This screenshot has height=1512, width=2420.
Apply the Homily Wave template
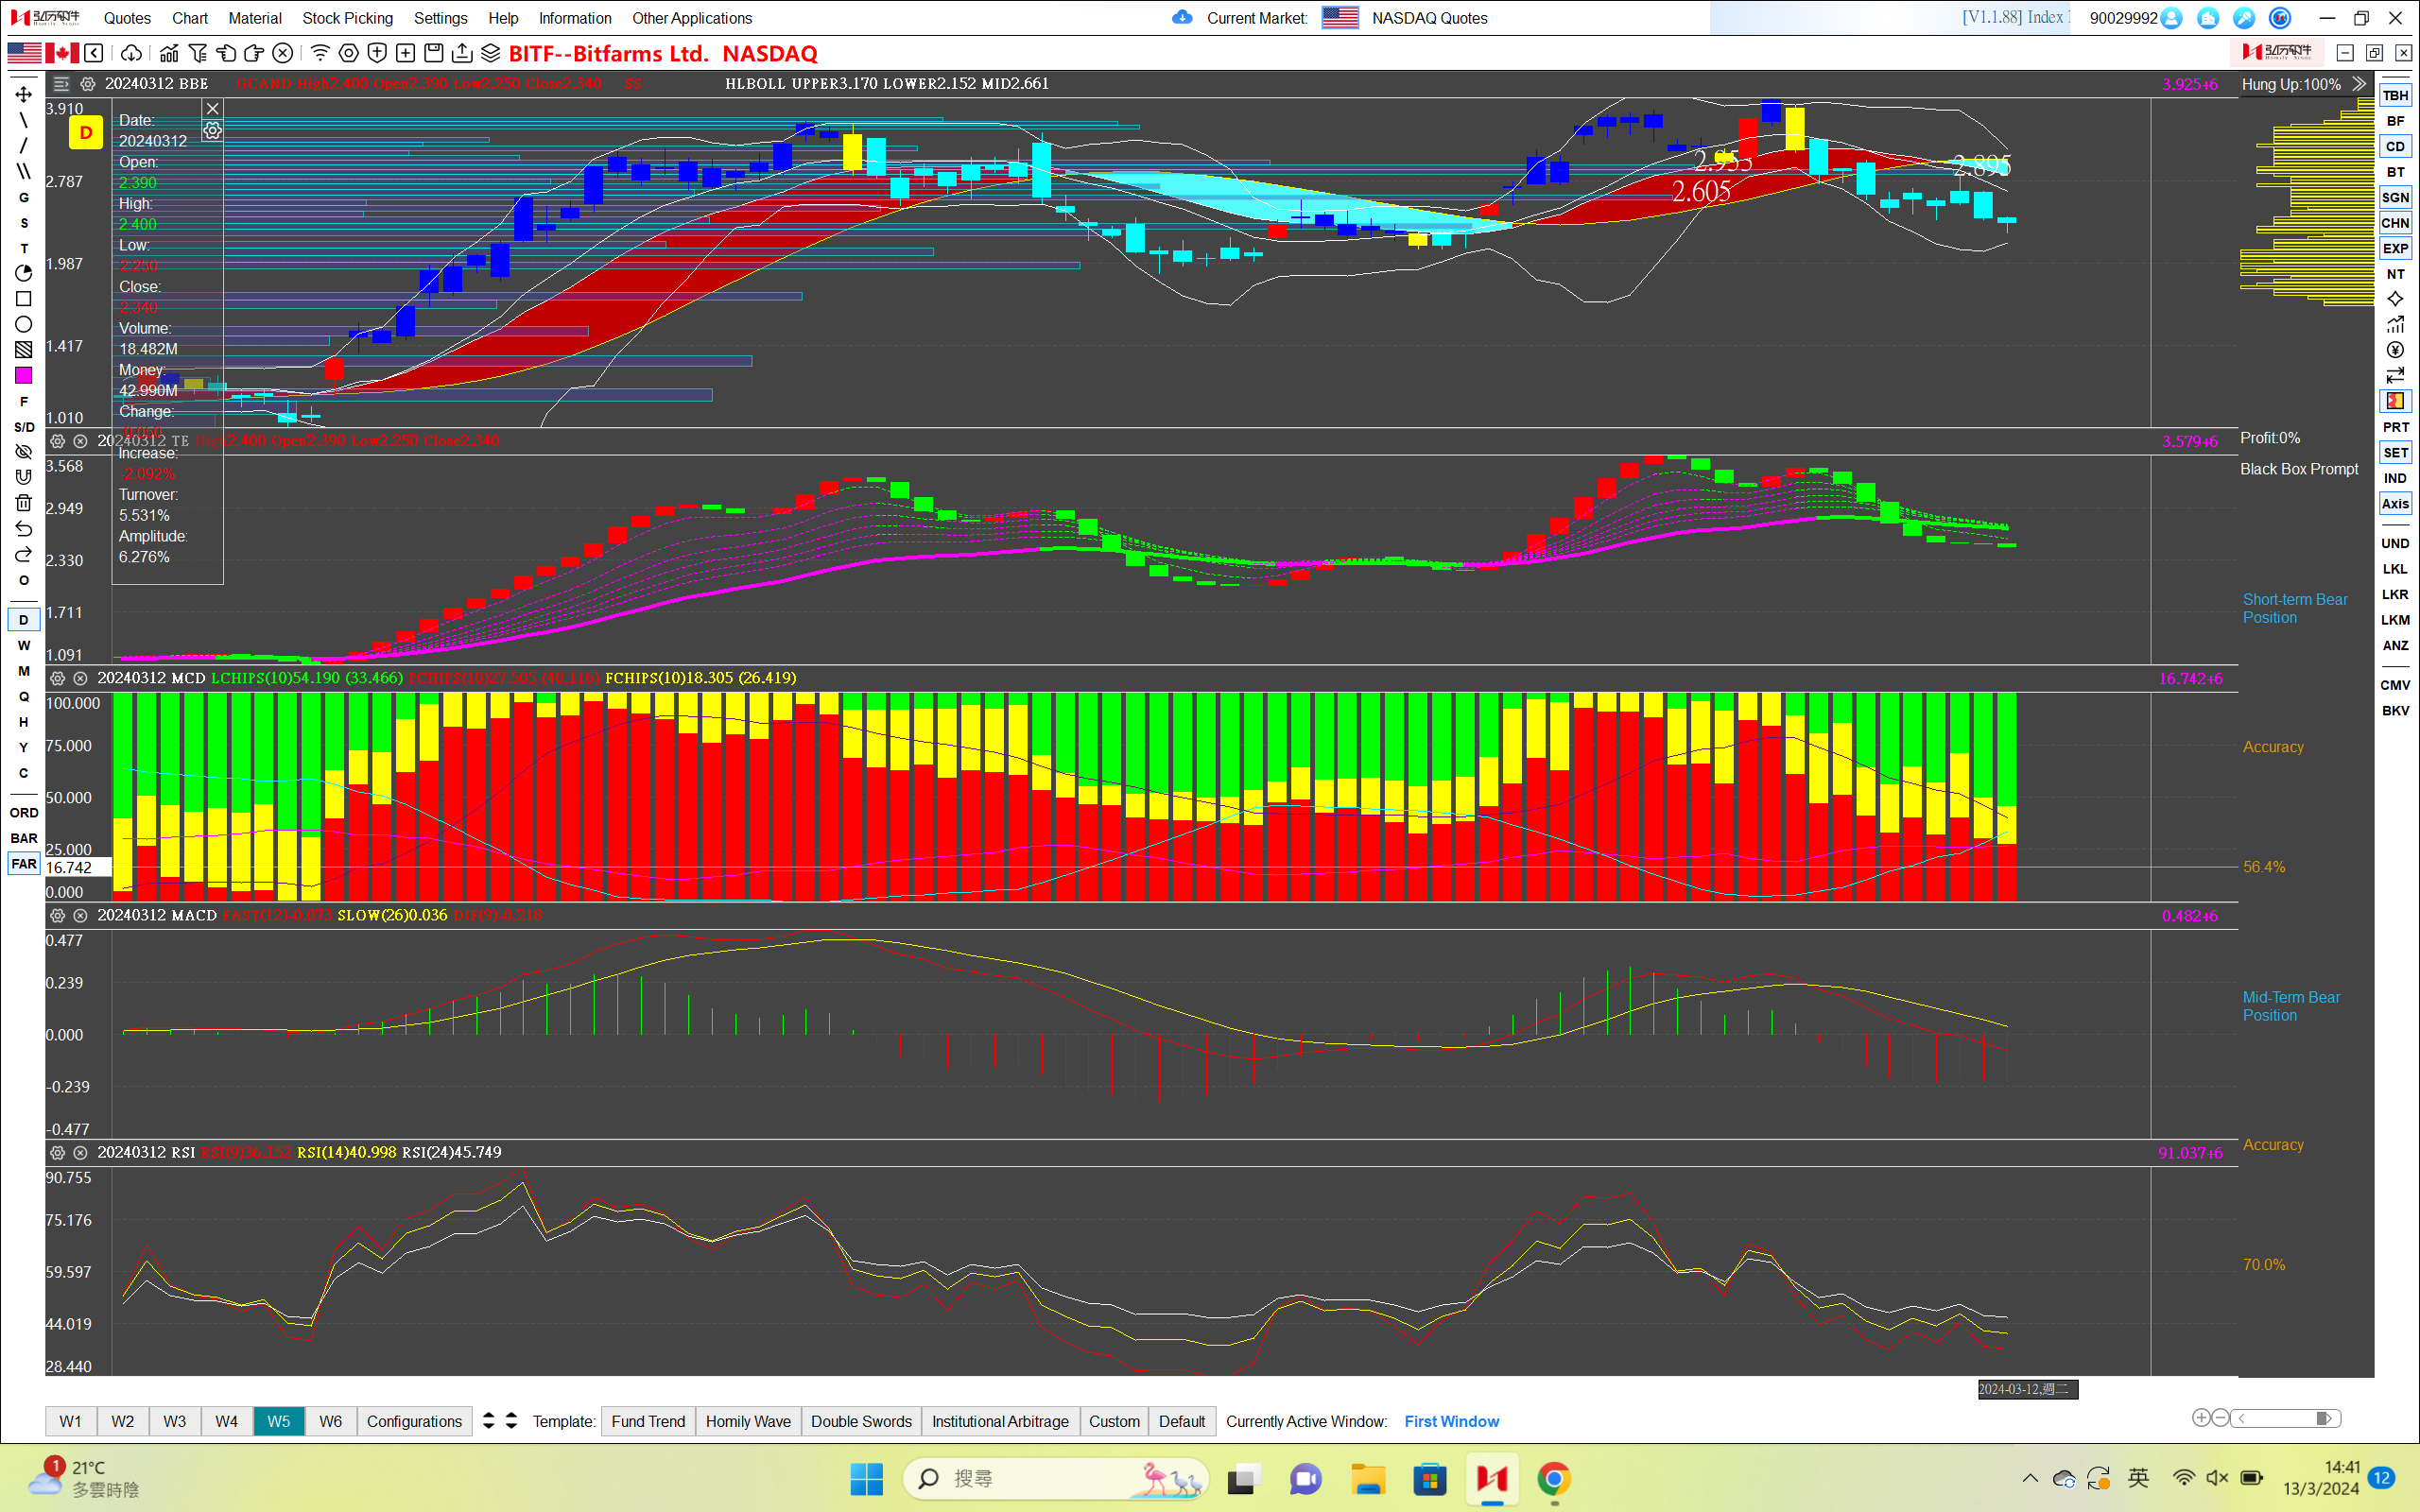[x=748, y=1421]
